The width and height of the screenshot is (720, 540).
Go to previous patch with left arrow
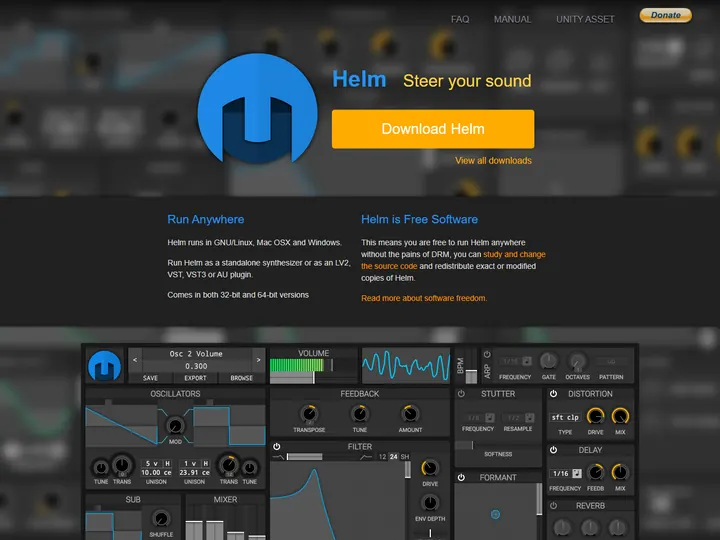[x=135, y=360]
